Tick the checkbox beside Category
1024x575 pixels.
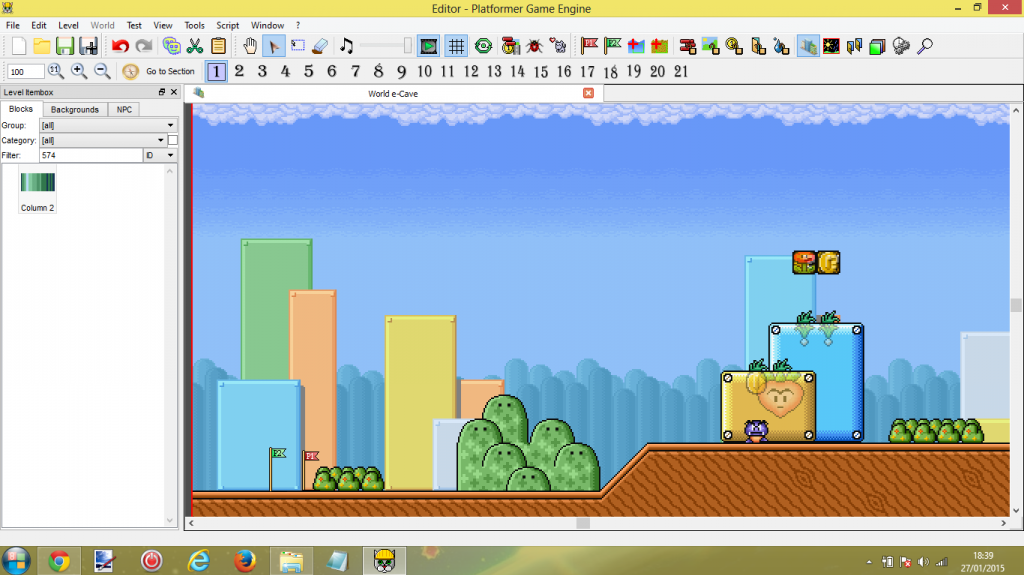coord(173,140)
